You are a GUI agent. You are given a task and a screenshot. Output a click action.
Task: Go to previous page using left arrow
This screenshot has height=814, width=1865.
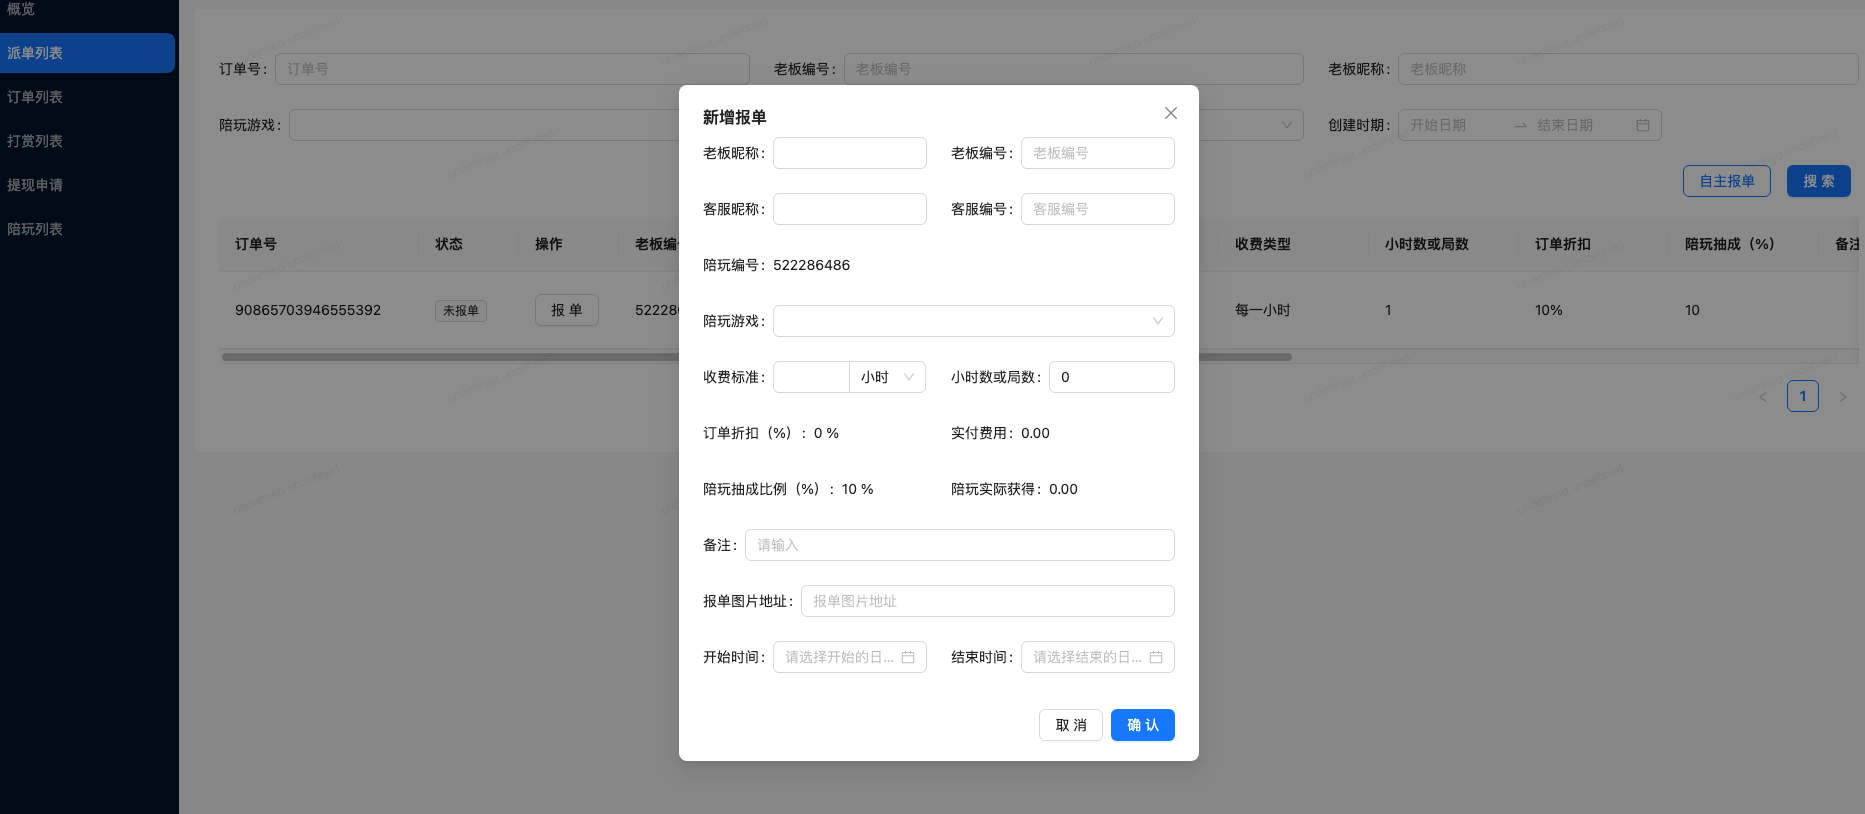[x=1763, y=397]
